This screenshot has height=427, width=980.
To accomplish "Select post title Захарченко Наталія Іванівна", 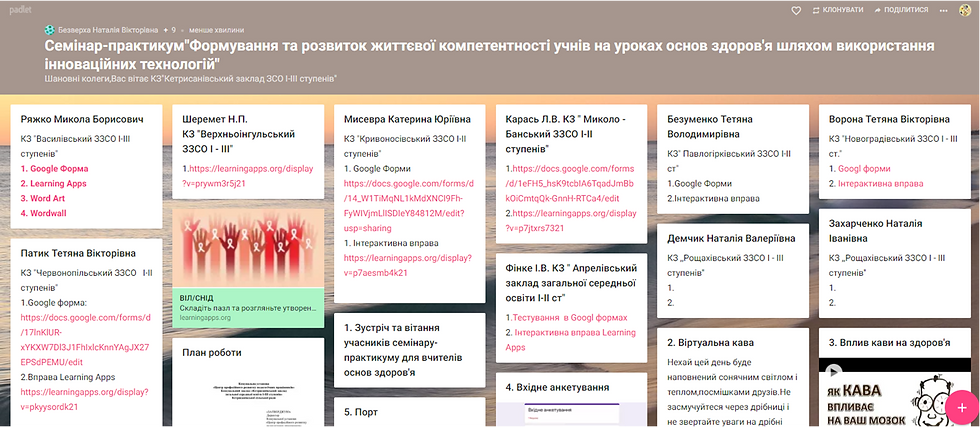I will [x=875, y=231].
